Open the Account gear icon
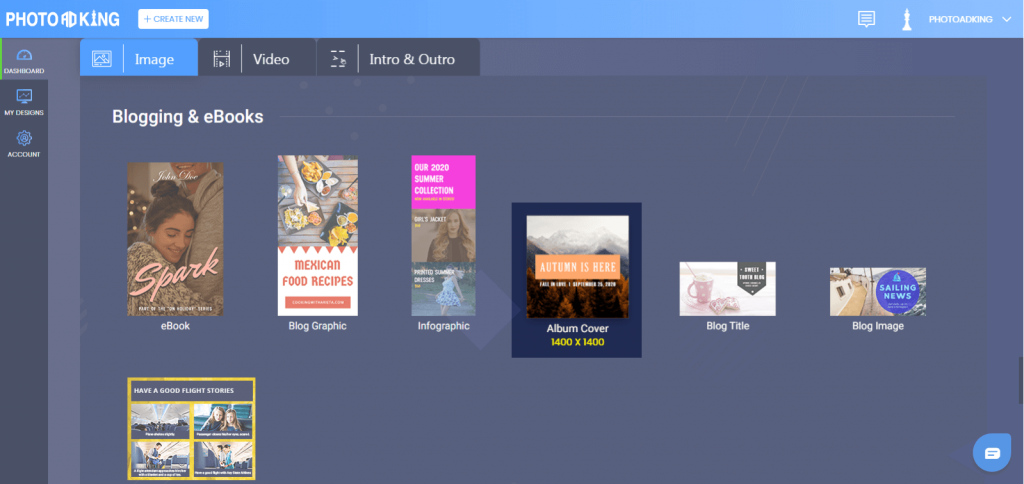Image resolution: width=1024 pixels, height=484 pixels. click(x=24, y=138)
